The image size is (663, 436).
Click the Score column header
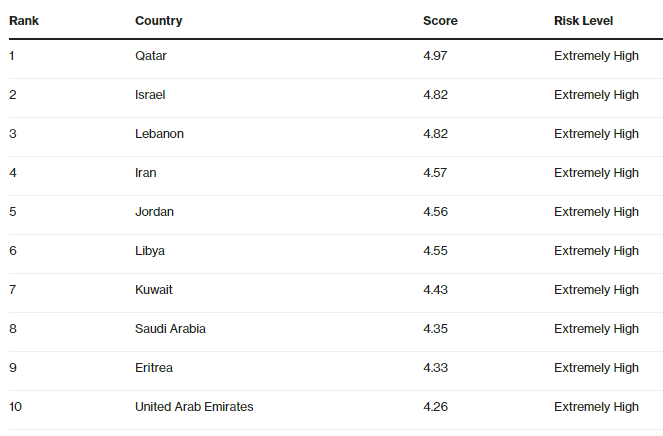pos(440,21)
